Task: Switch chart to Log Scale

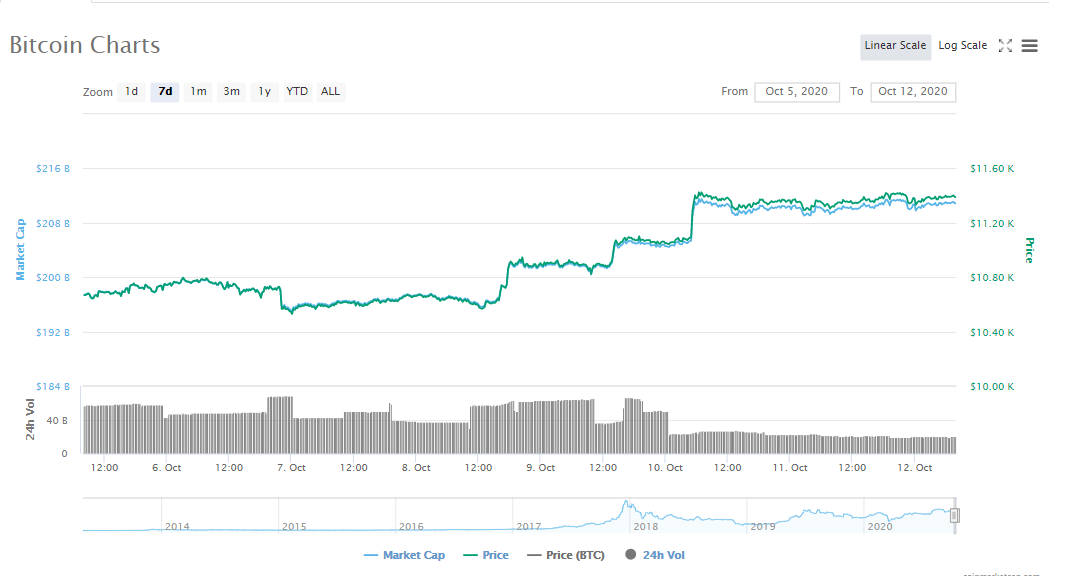Action: pyautogui.click(x=962, y=46)
